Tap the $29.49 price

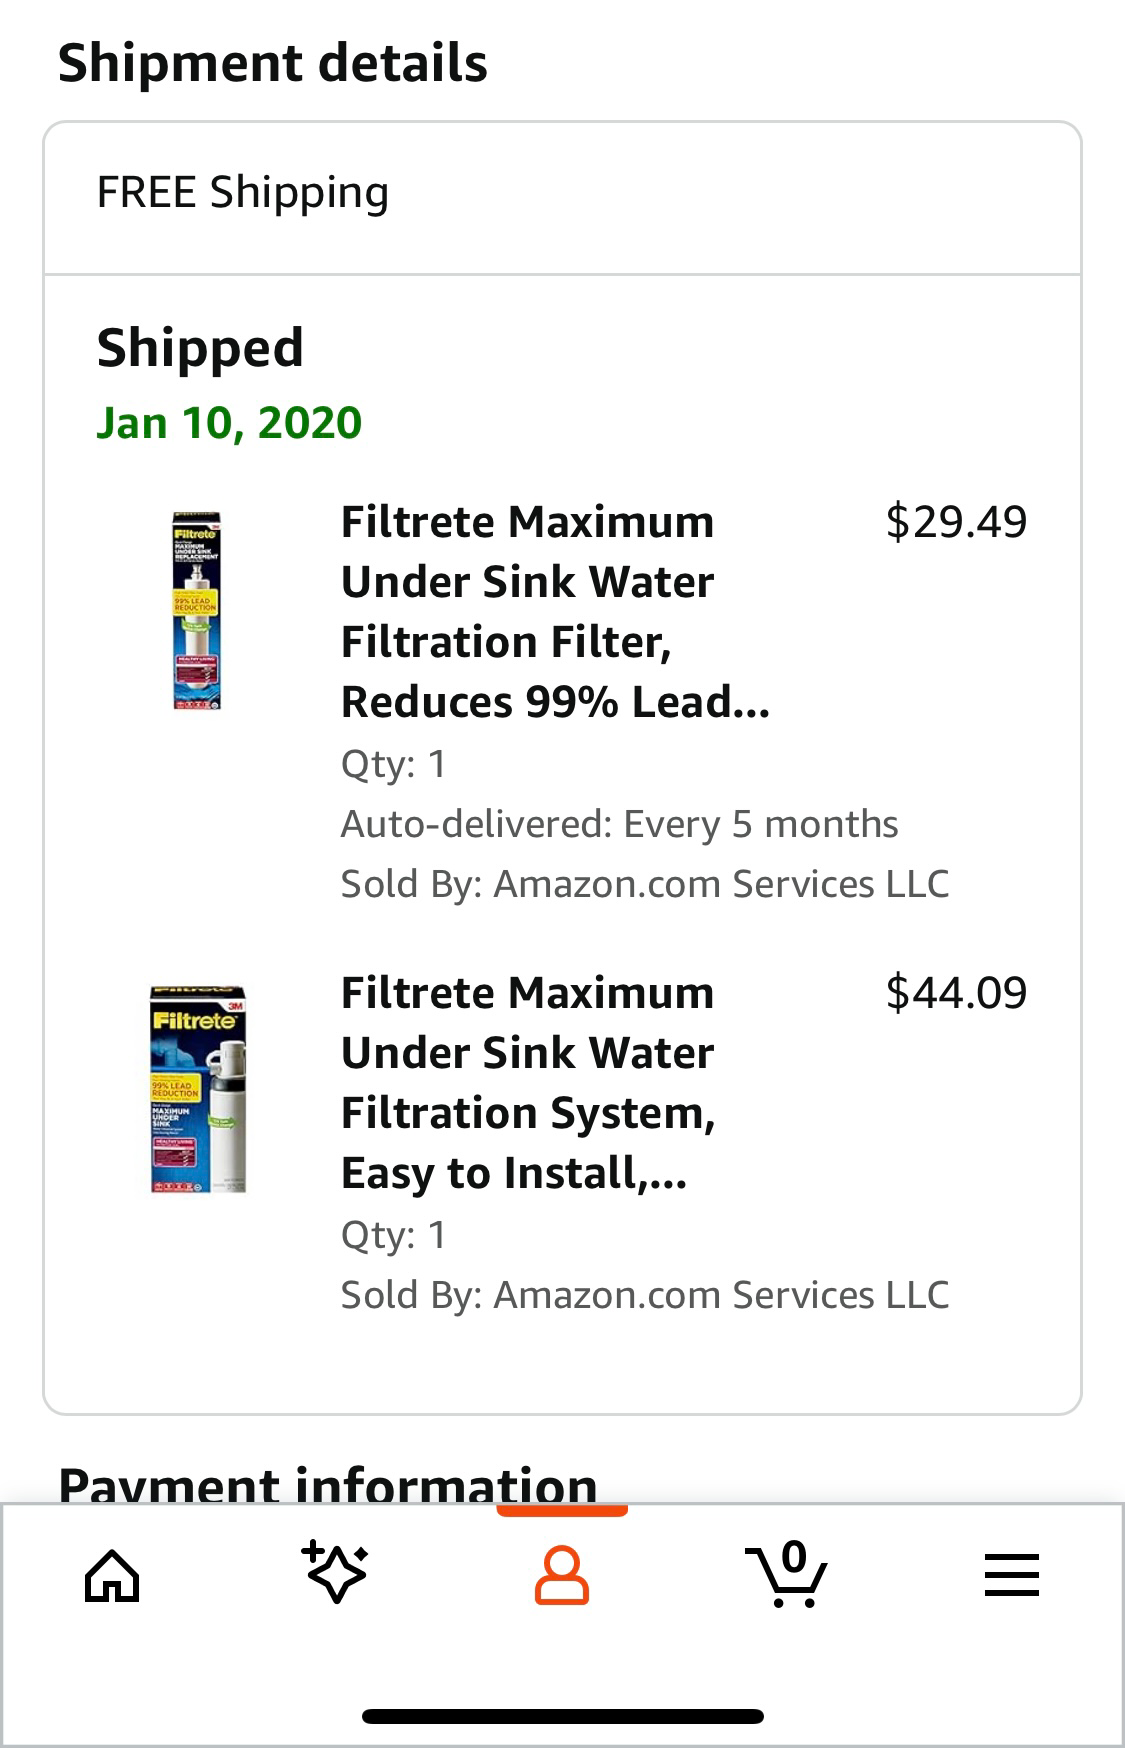(x=956, y=522)
